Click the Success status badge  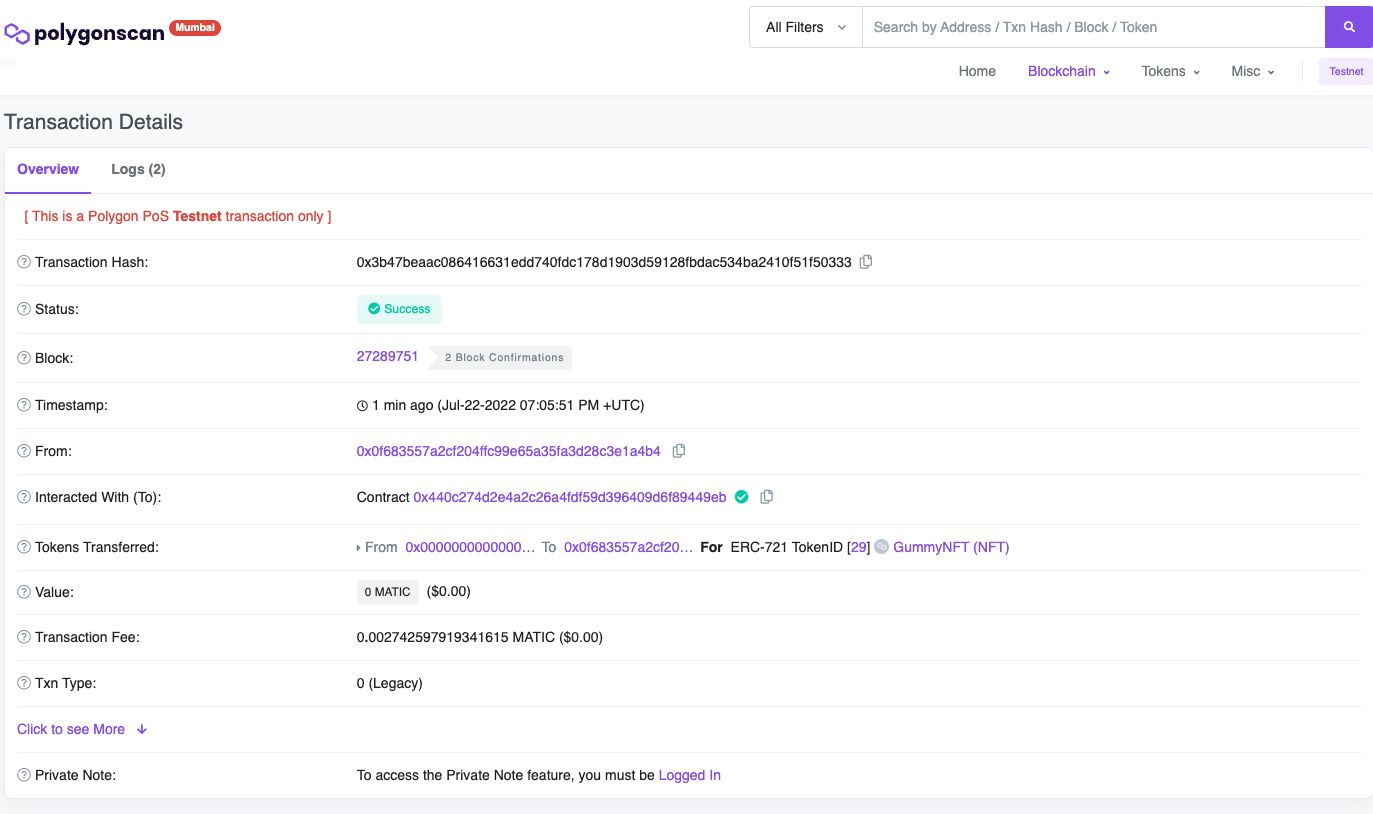click(399, 309)
